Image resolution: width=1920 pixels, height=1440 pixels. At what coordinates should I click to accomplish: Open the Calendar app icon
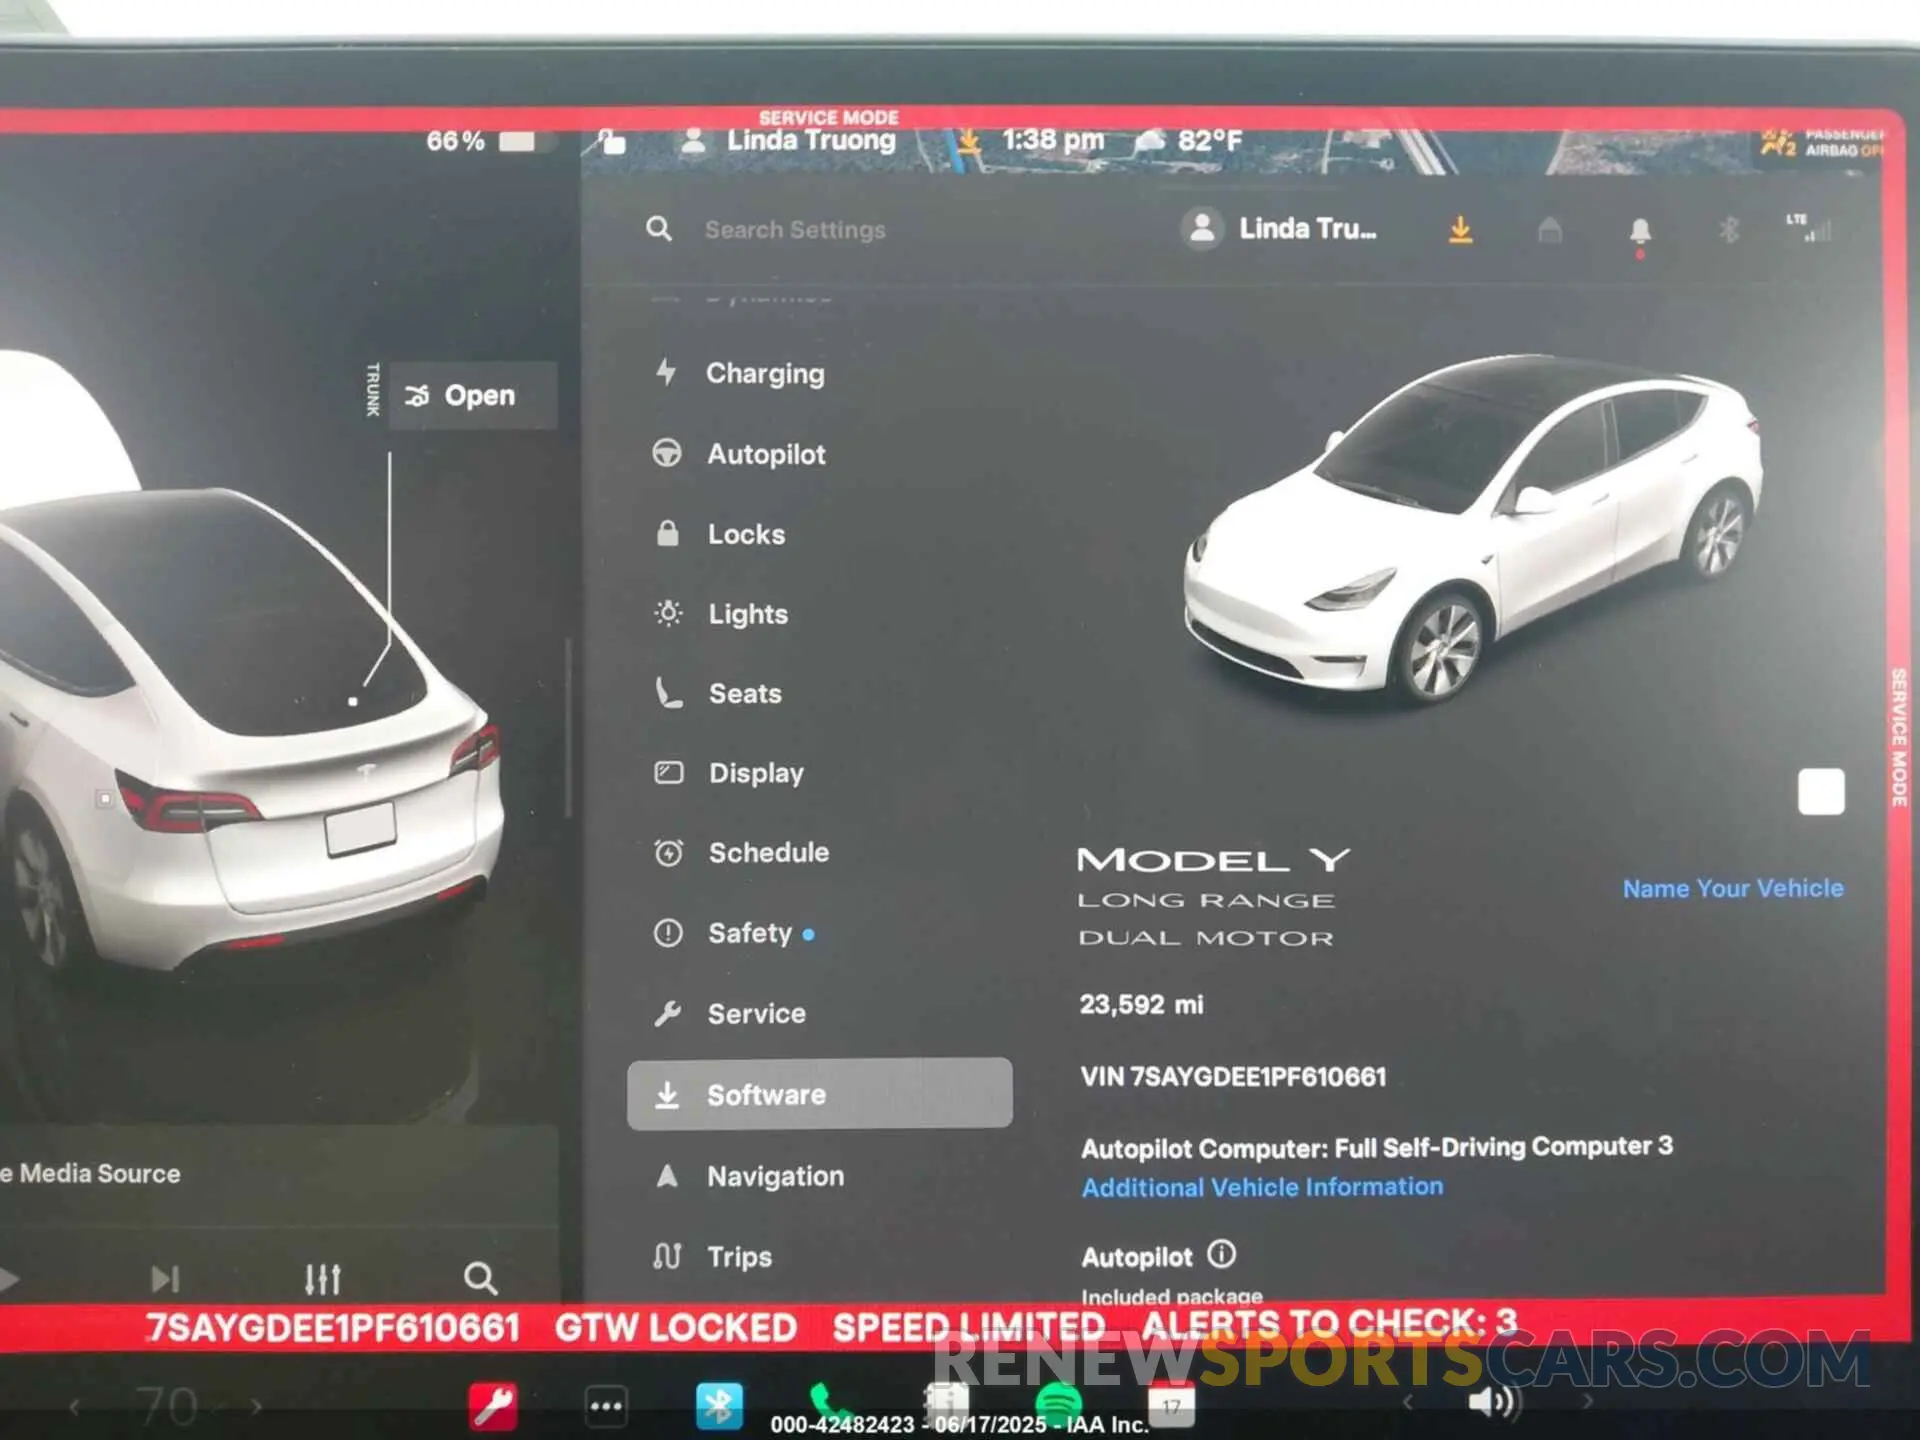pos(1171,1404)
